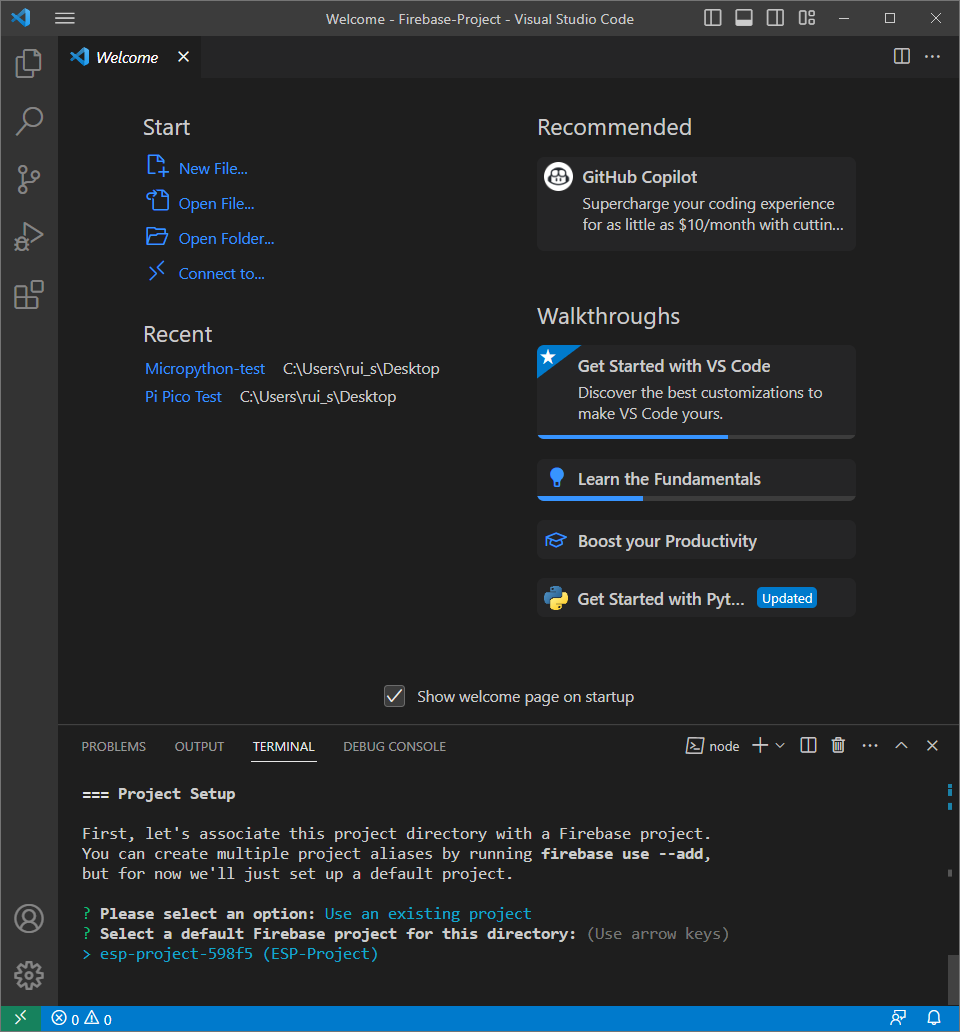Open recent folder Micropython-test
Viewport: 960px width, 1032px height.
[205, 369]
